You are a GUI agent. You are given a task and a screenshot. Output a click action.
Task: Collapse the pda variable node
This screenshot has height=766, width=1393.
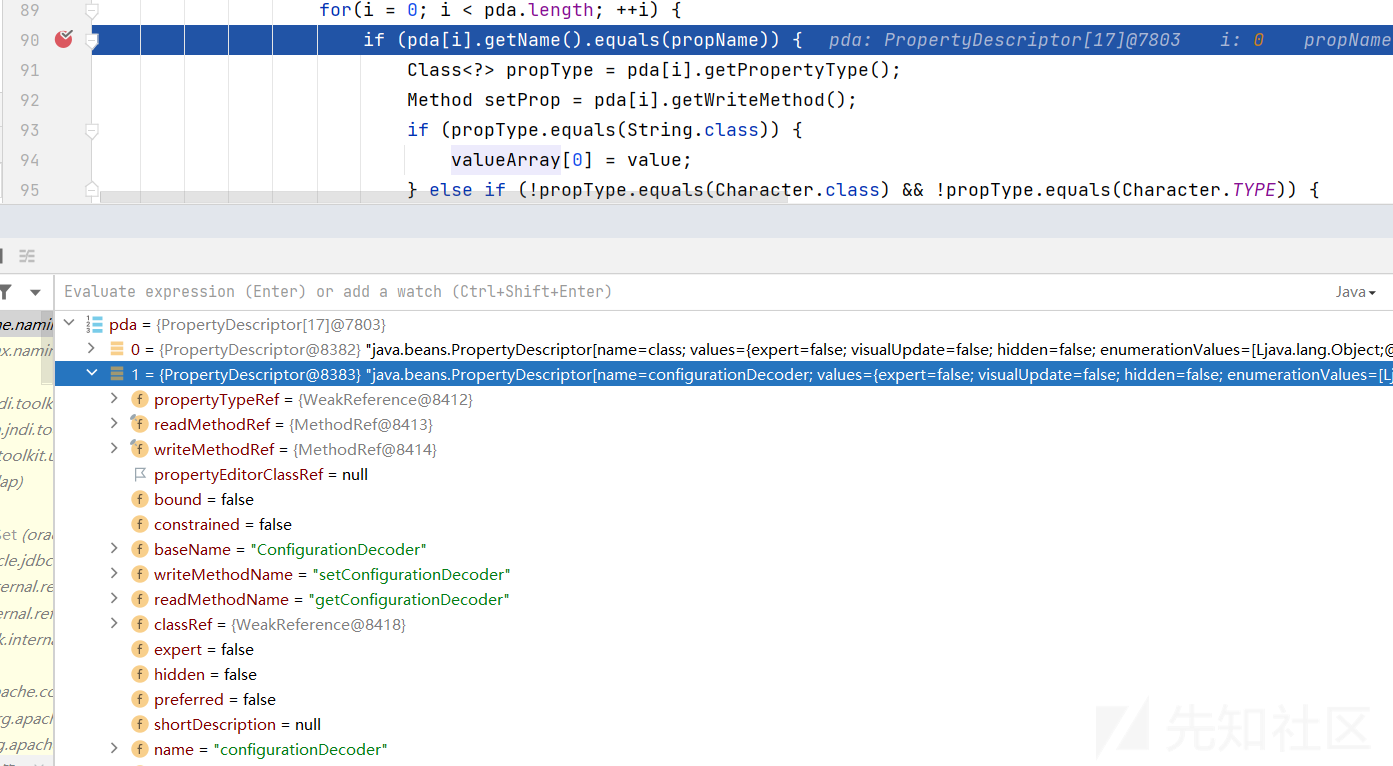(69, 324)
